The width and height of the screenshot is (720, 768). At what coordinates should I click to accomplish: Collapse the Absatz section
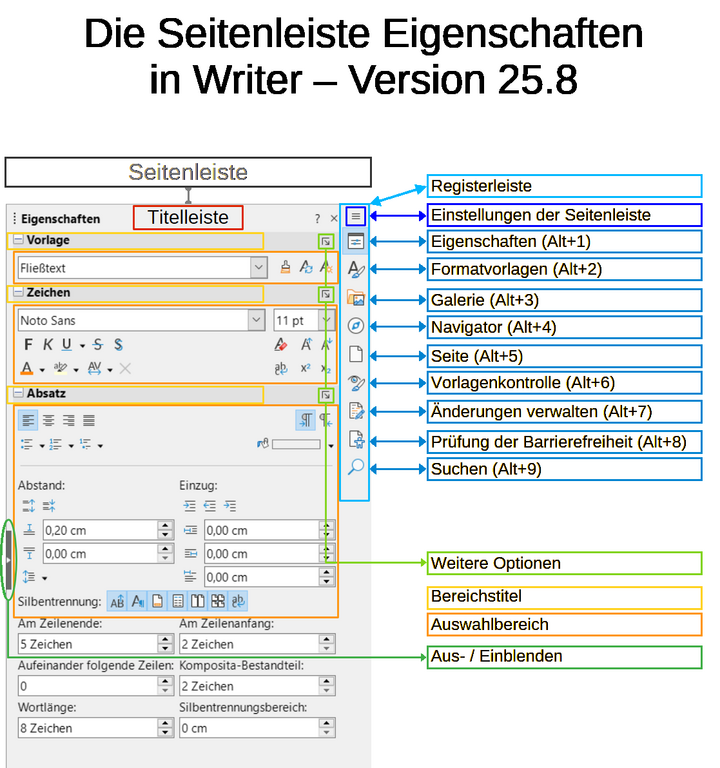(x=18, y=393)
